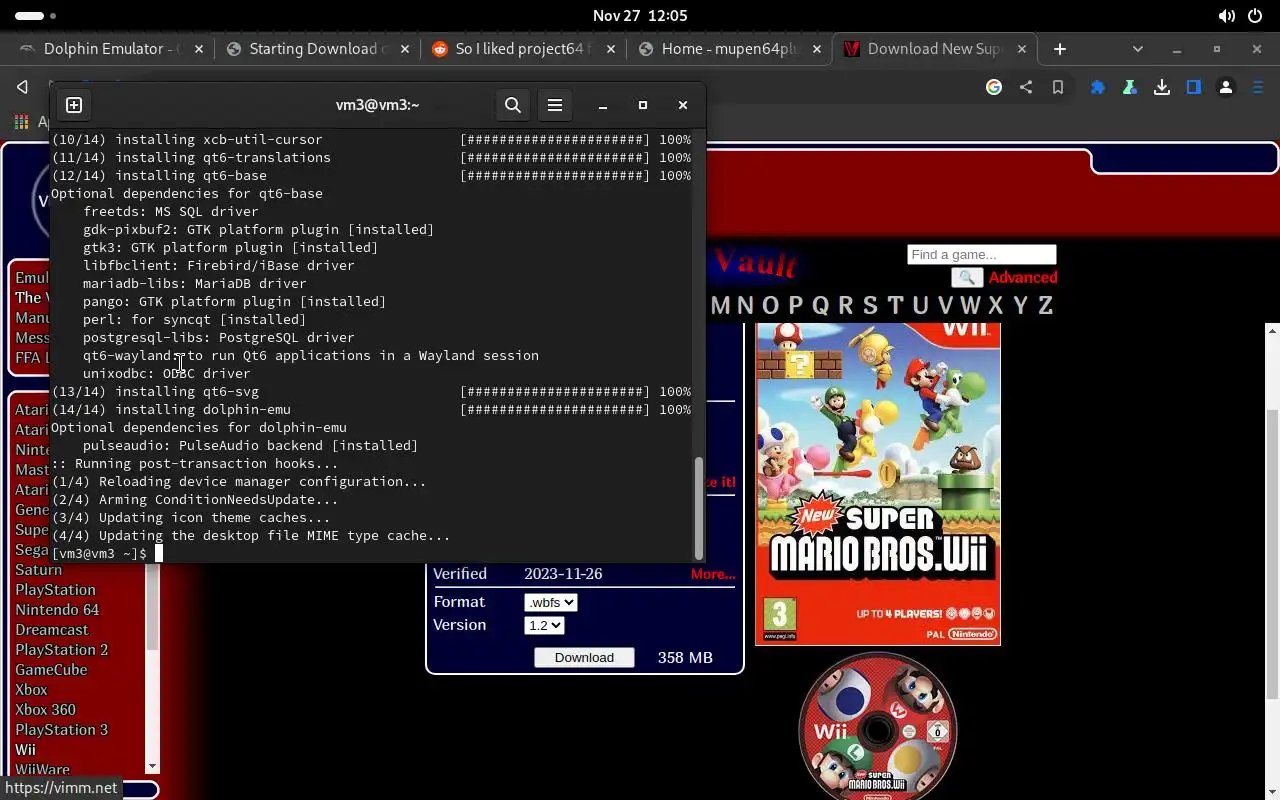The height and width of the screenshot is (800, 1280).
Task: Open the terminal search tool
Action: point(513,105)
